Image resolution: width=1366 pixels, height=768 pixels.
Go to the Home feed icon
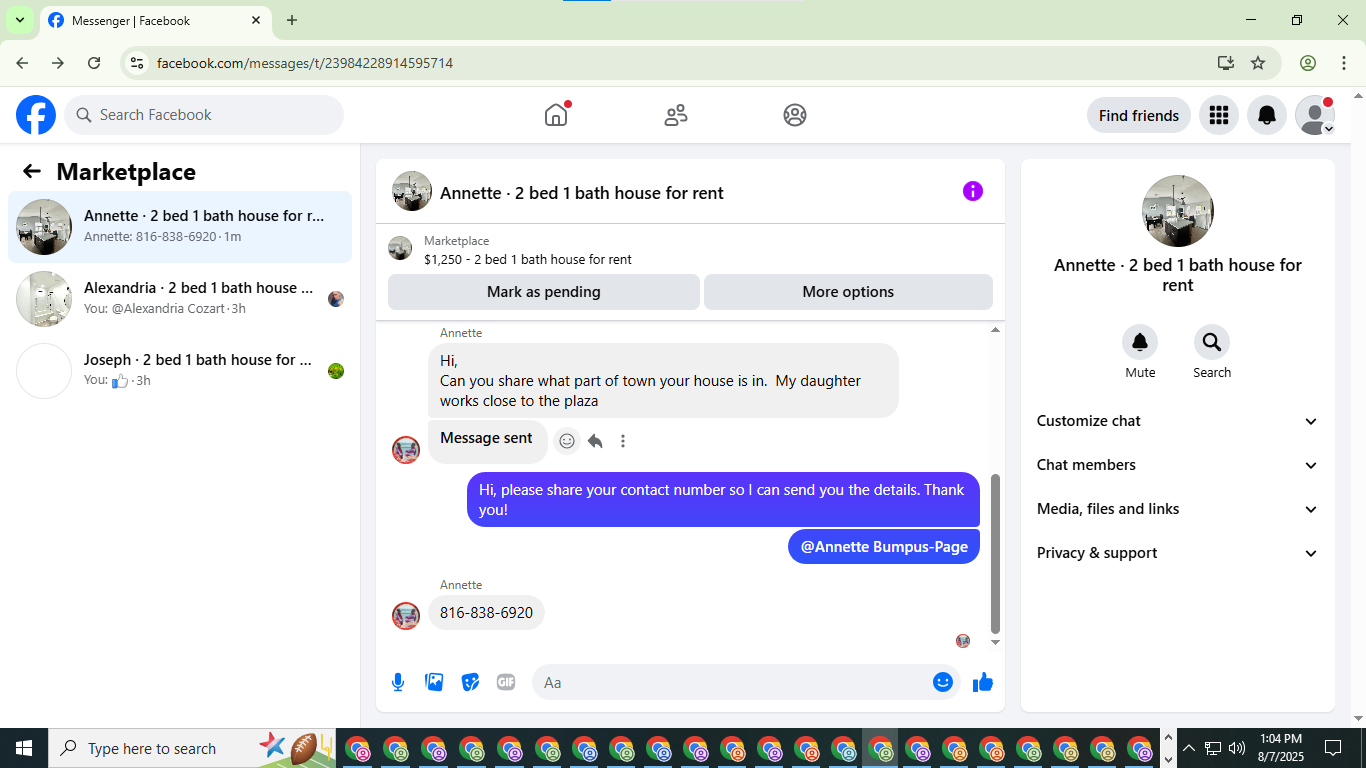coord(556,115)
